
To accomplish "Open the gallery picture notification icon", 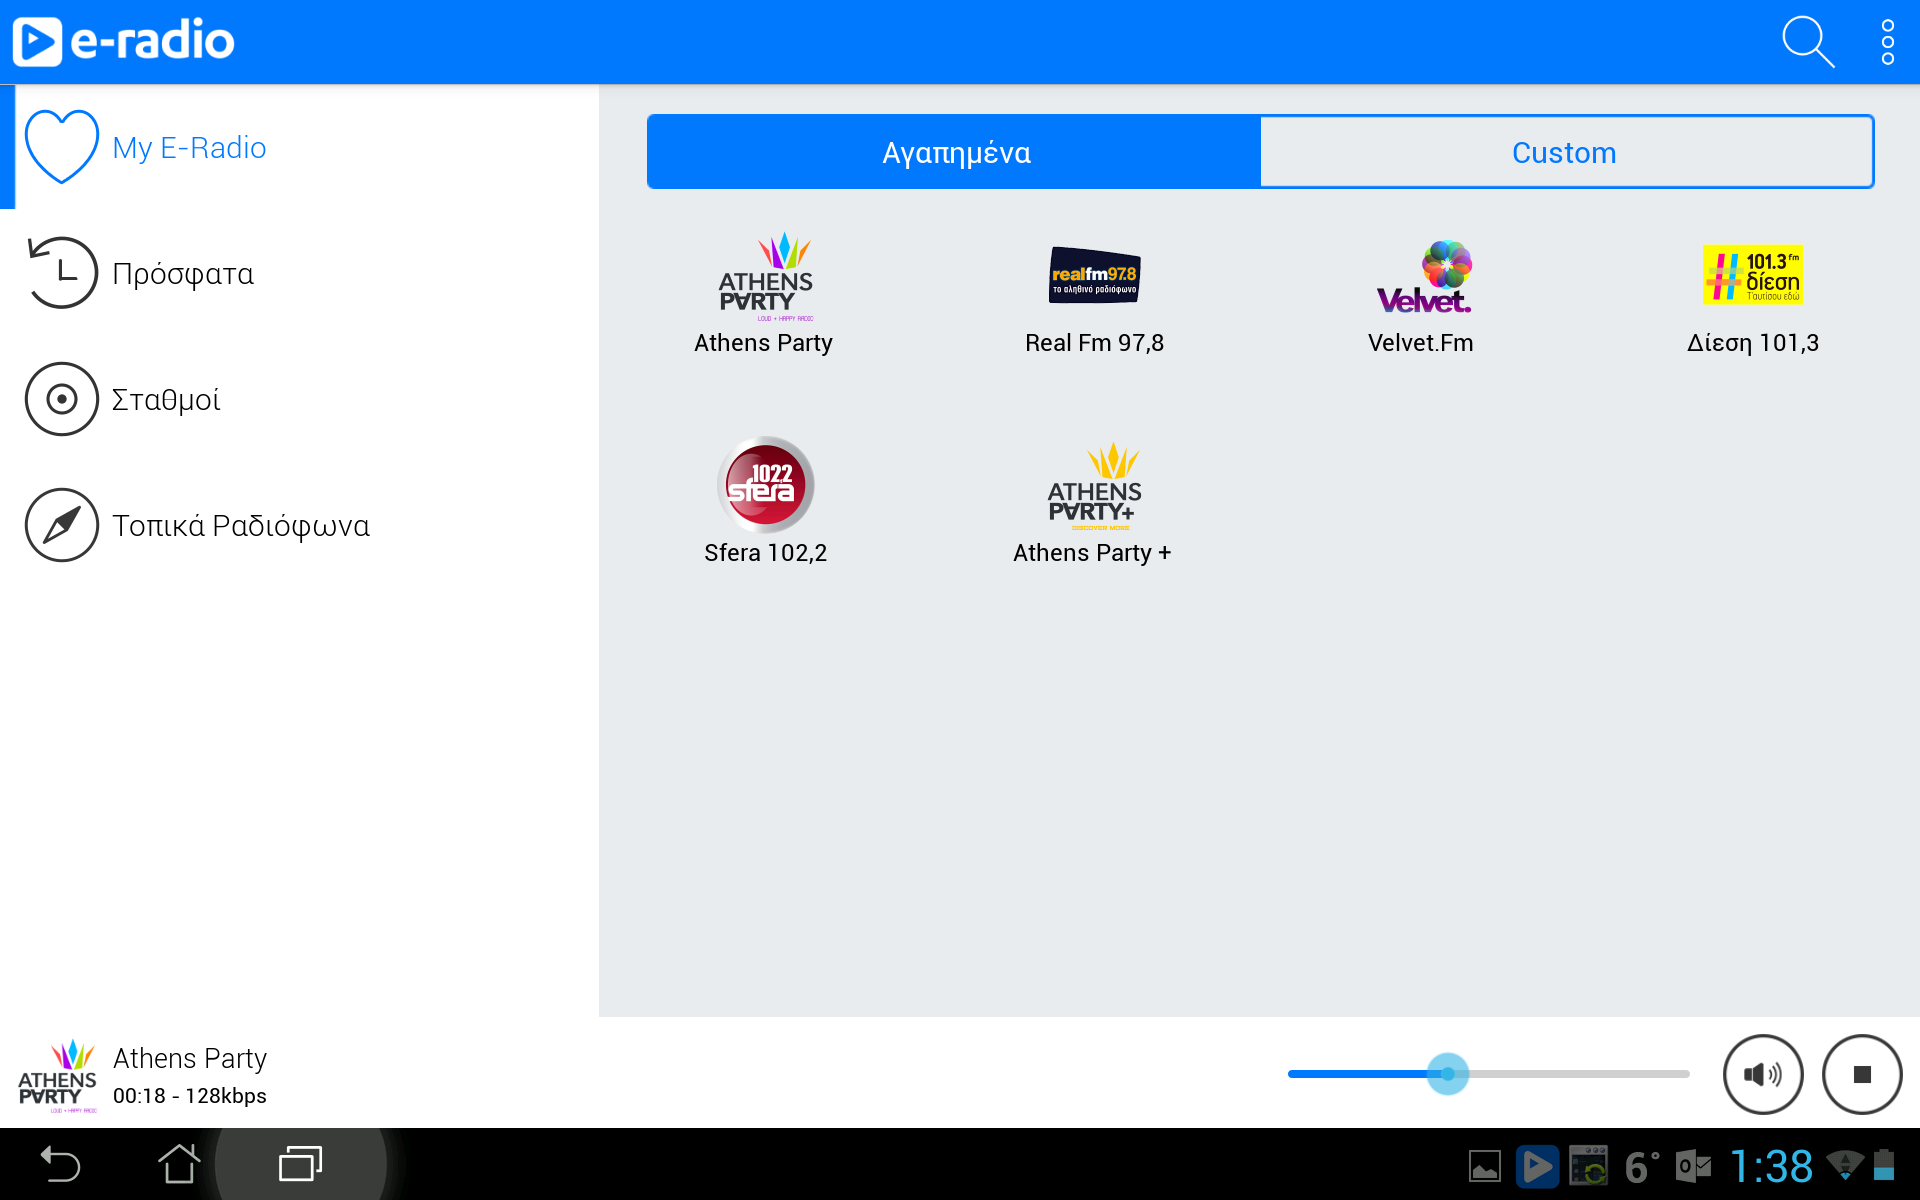I will [1485, 1166].
